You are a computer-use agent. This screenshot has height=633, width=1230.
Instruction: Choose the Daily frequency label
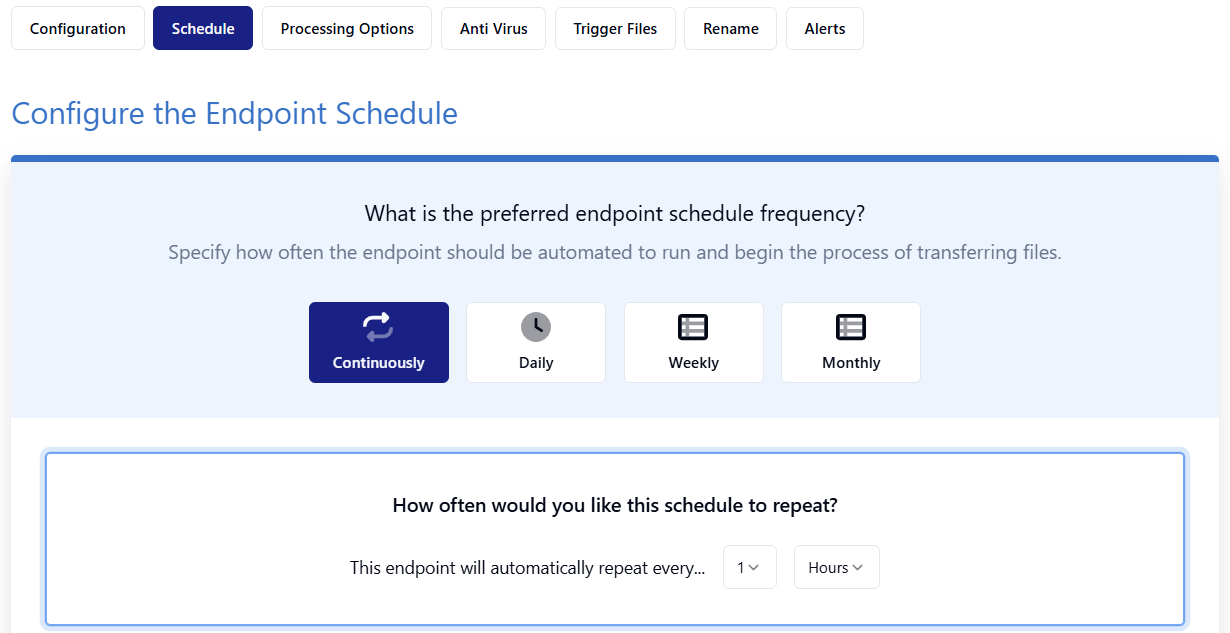point(536,363)
